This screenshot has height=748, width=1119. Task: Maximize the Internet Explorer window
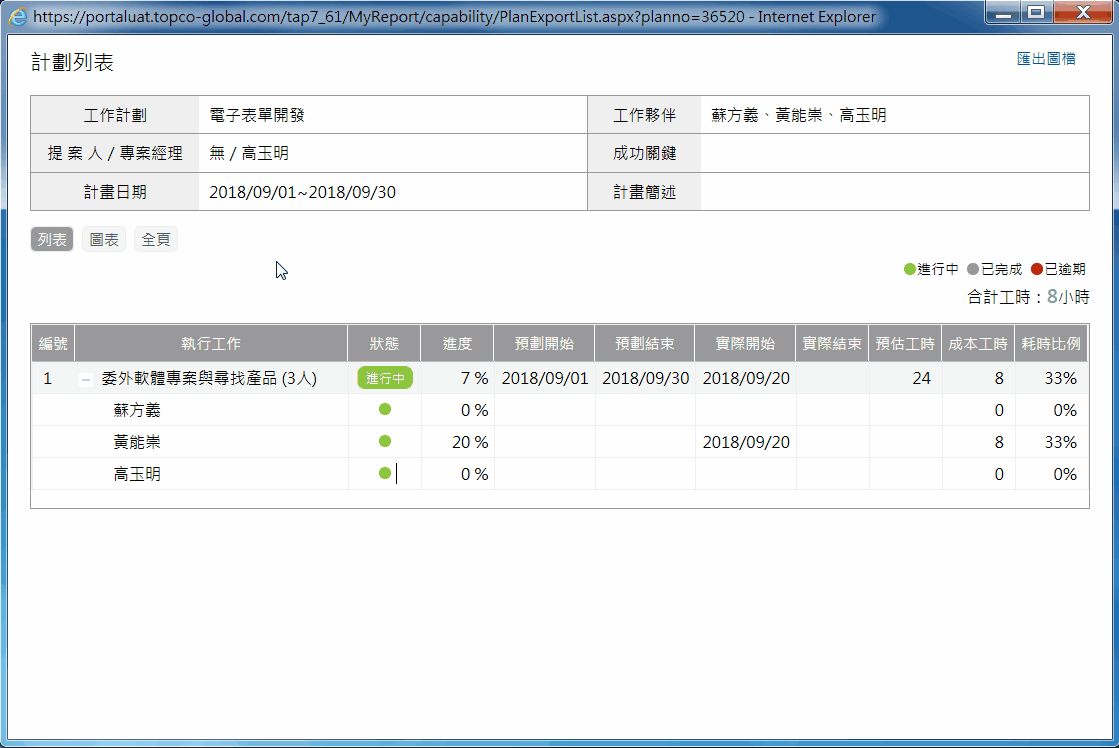pyautogui.click(x=1036, y=13)
